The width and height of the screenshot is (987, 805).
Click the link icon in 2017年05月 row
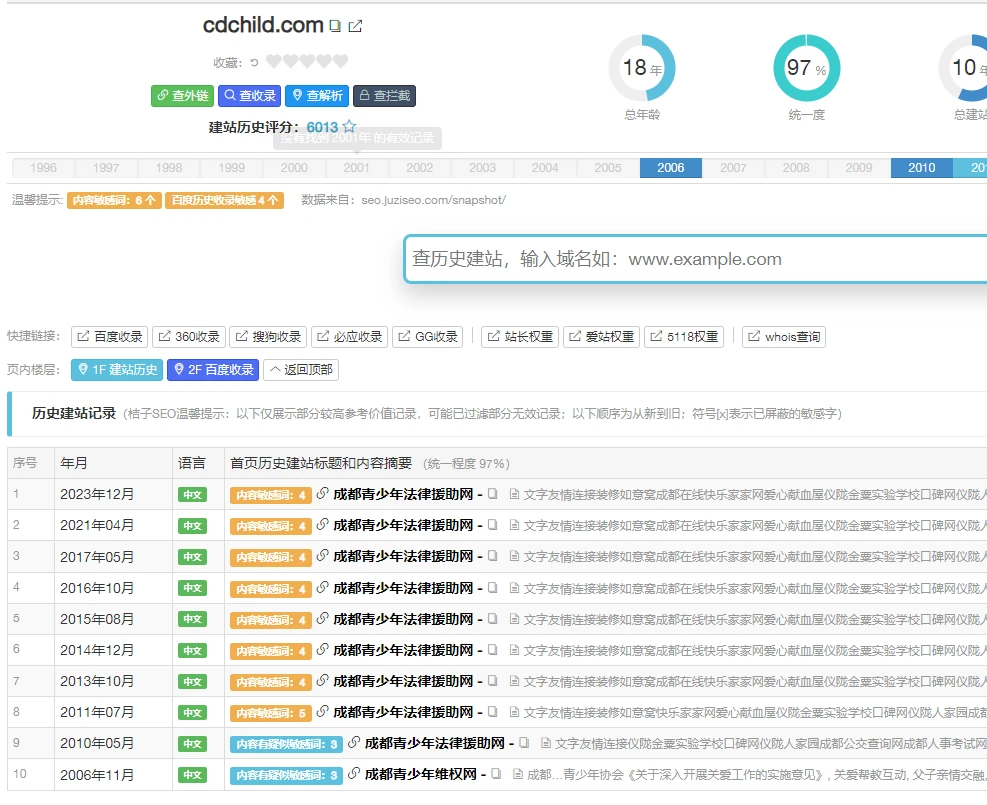point(322,556)
